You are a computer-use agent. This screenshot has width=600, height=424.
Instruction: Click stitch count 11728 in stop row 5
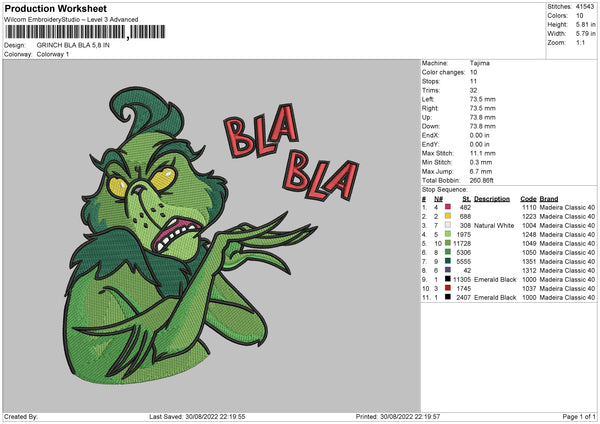(462, 243)
